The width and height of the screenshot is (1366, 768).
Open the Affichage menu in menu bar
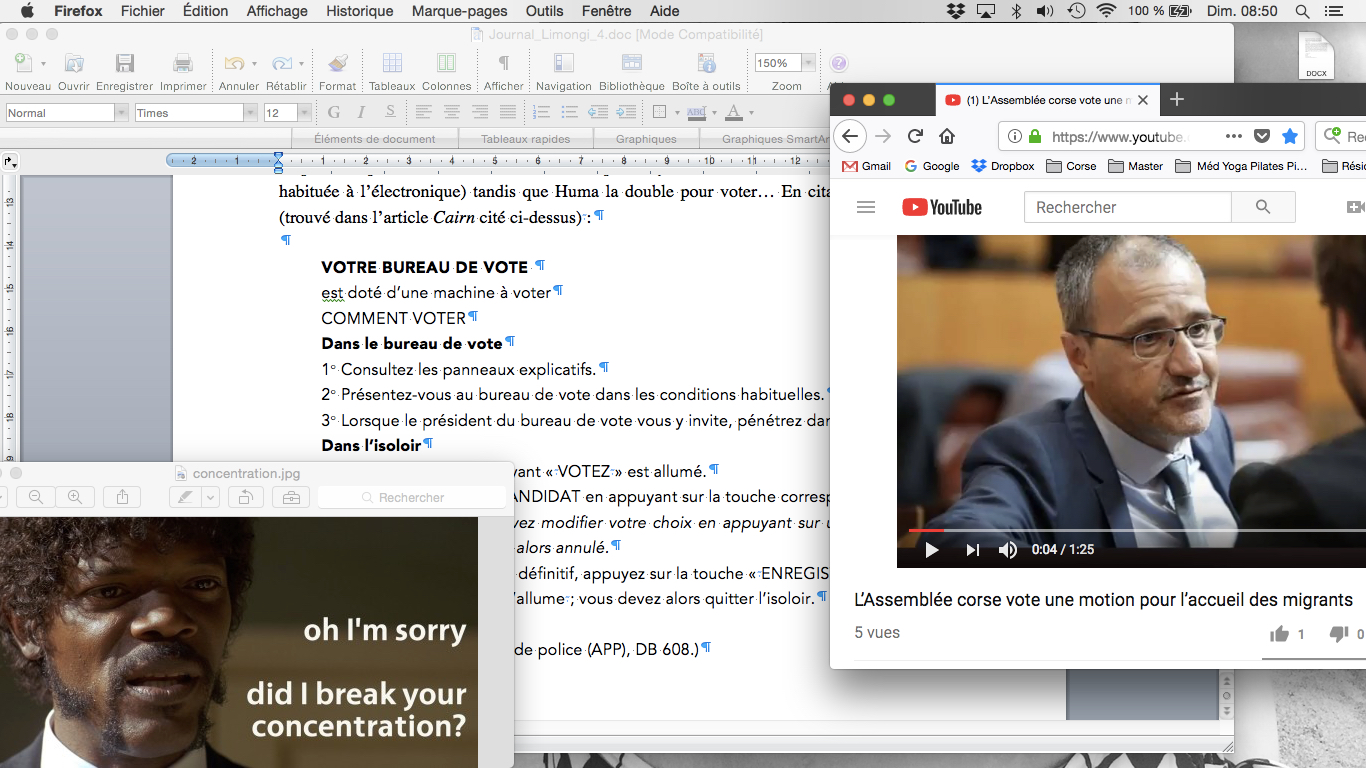(277, 11)
